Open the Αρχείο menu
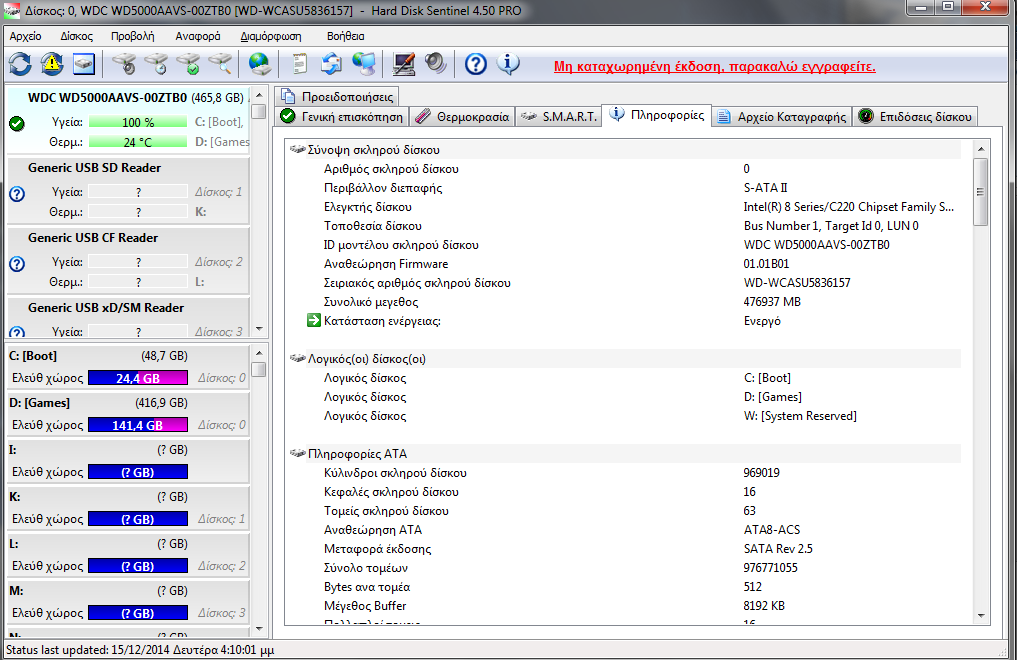The width and height of the screenshot is (1017, 660). 25,36
